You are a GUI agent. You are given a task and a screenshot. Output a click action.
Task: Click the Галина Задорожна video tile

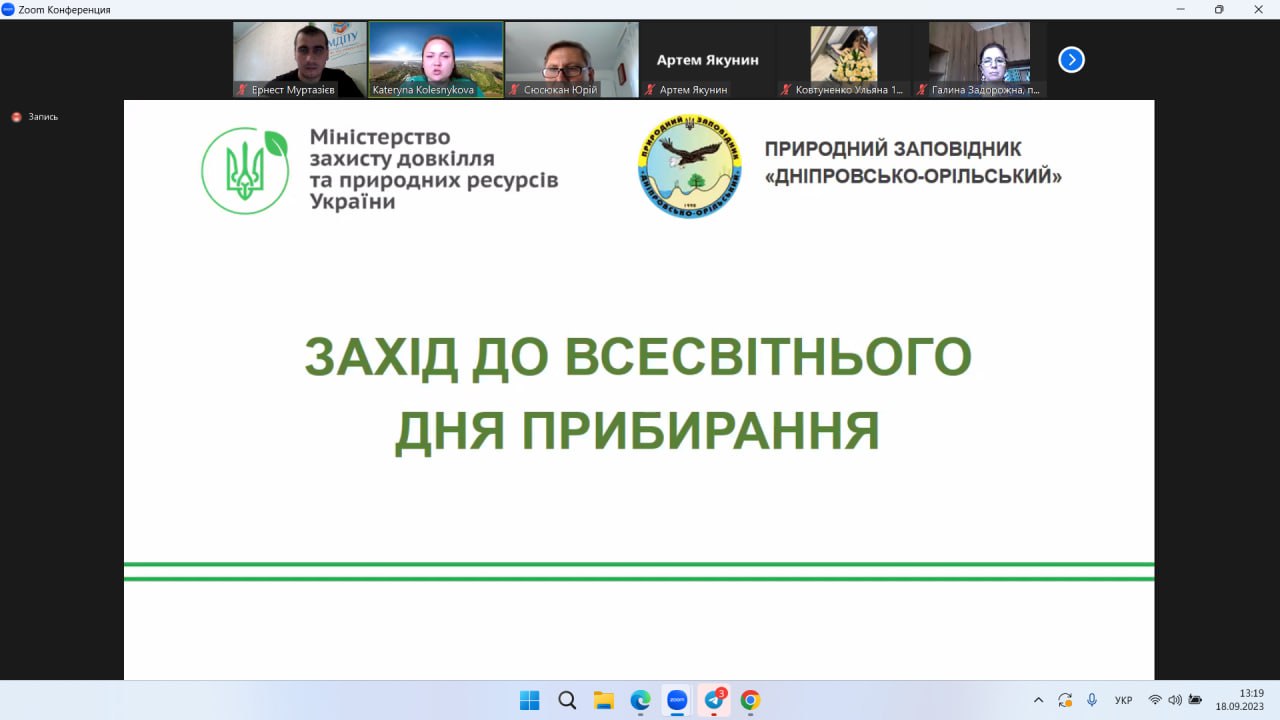[x=979, y=58]
